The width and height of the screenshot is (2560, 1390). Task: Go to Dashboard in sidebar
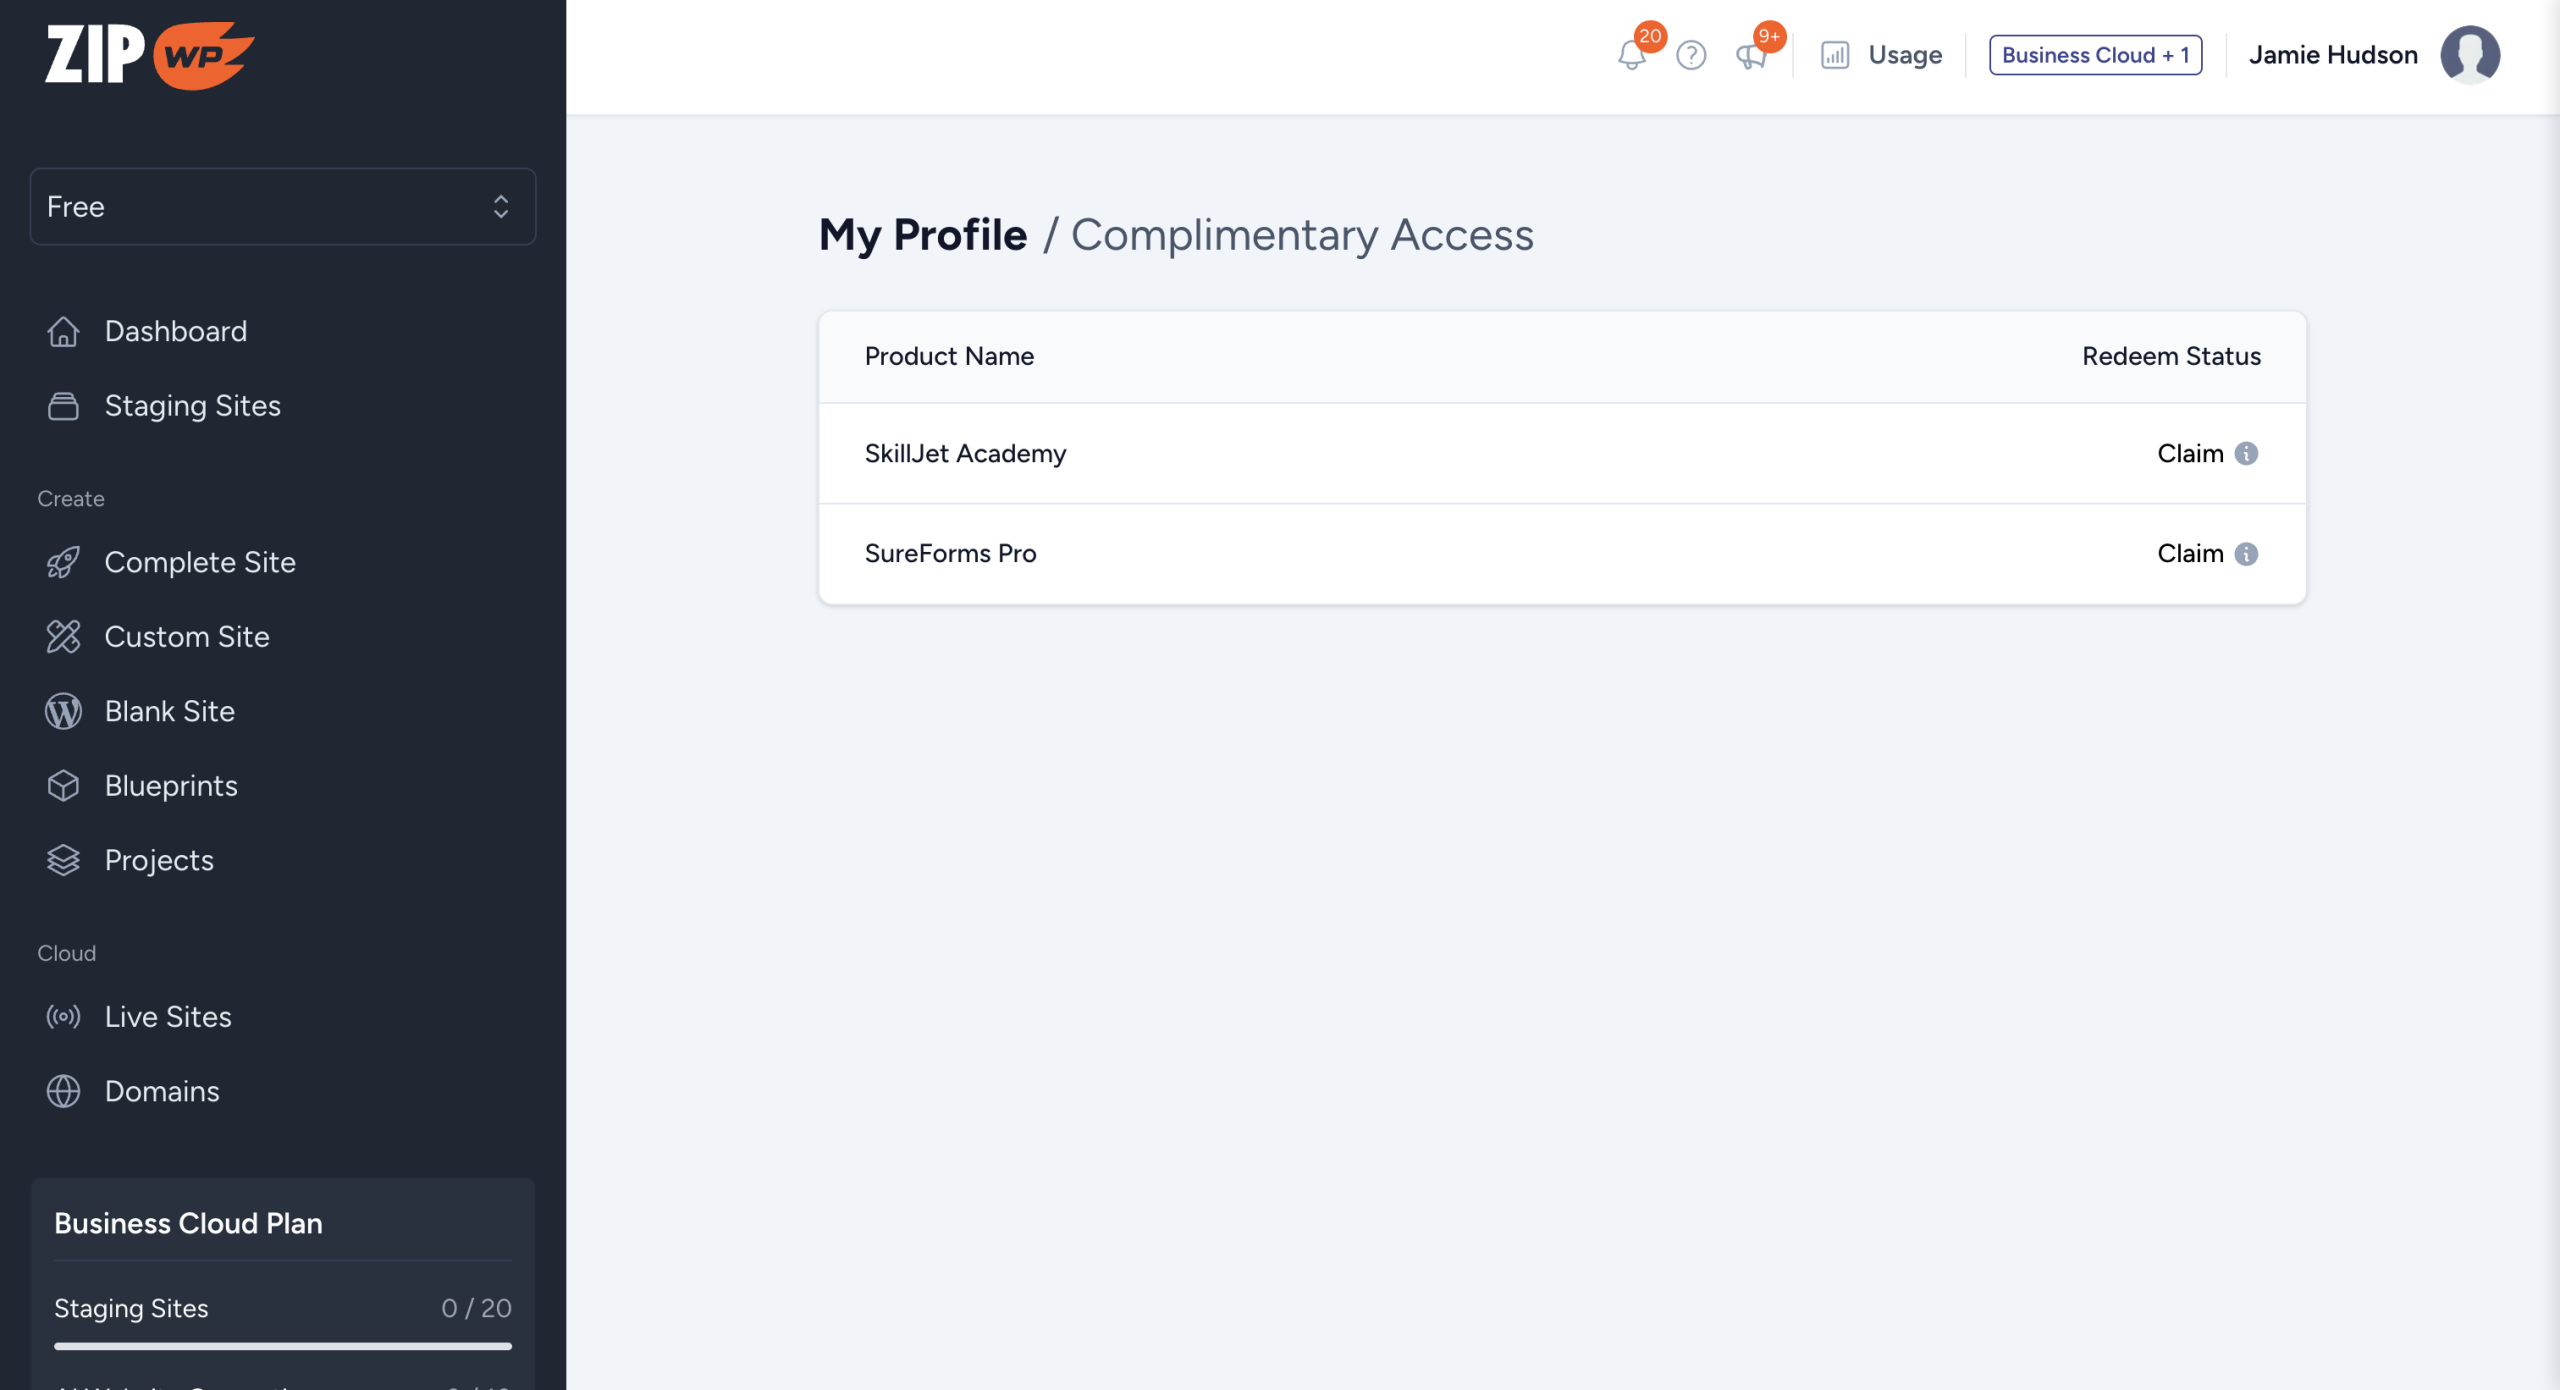175,331
